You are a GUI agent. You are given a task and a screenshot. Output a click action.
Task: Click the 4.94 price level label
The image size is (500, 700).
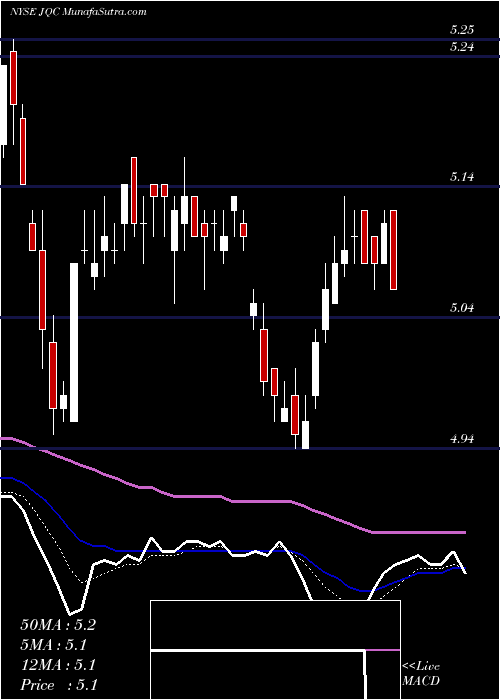click(x=462, y=439)
